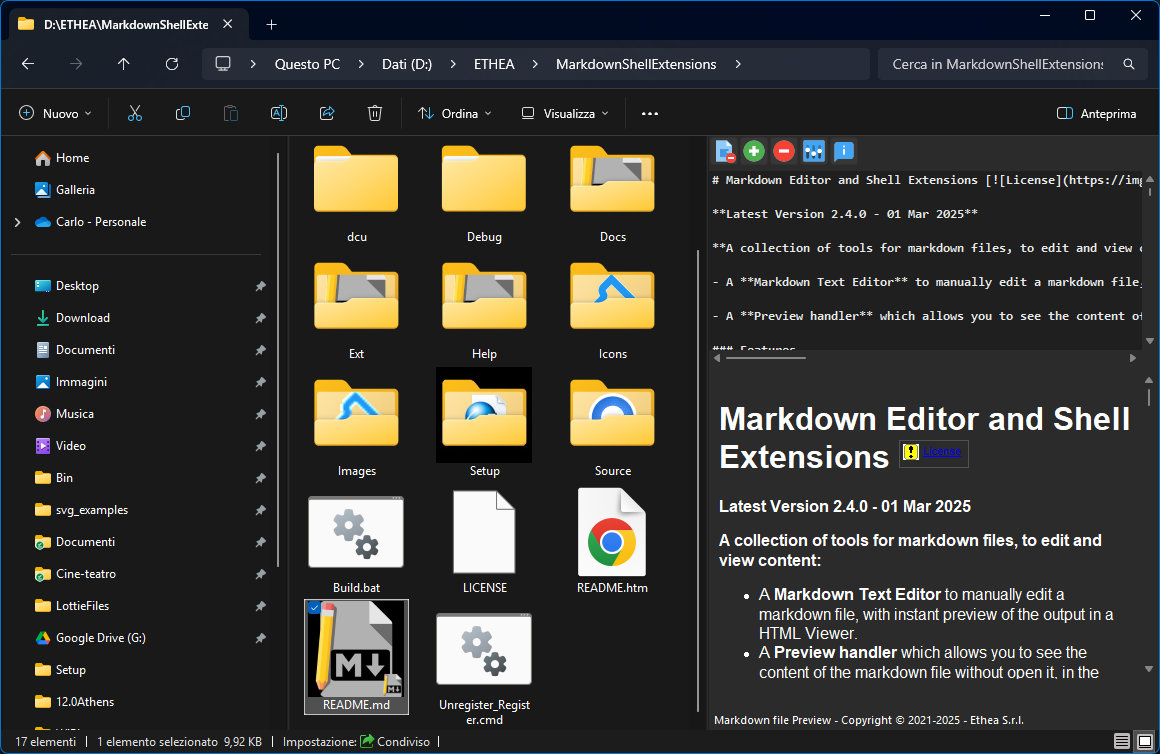Image resolution: width=1160 pixels, height=754 pixels.
Task: Unpin Desktop using its pin icon
Action: tap(260, 286)
